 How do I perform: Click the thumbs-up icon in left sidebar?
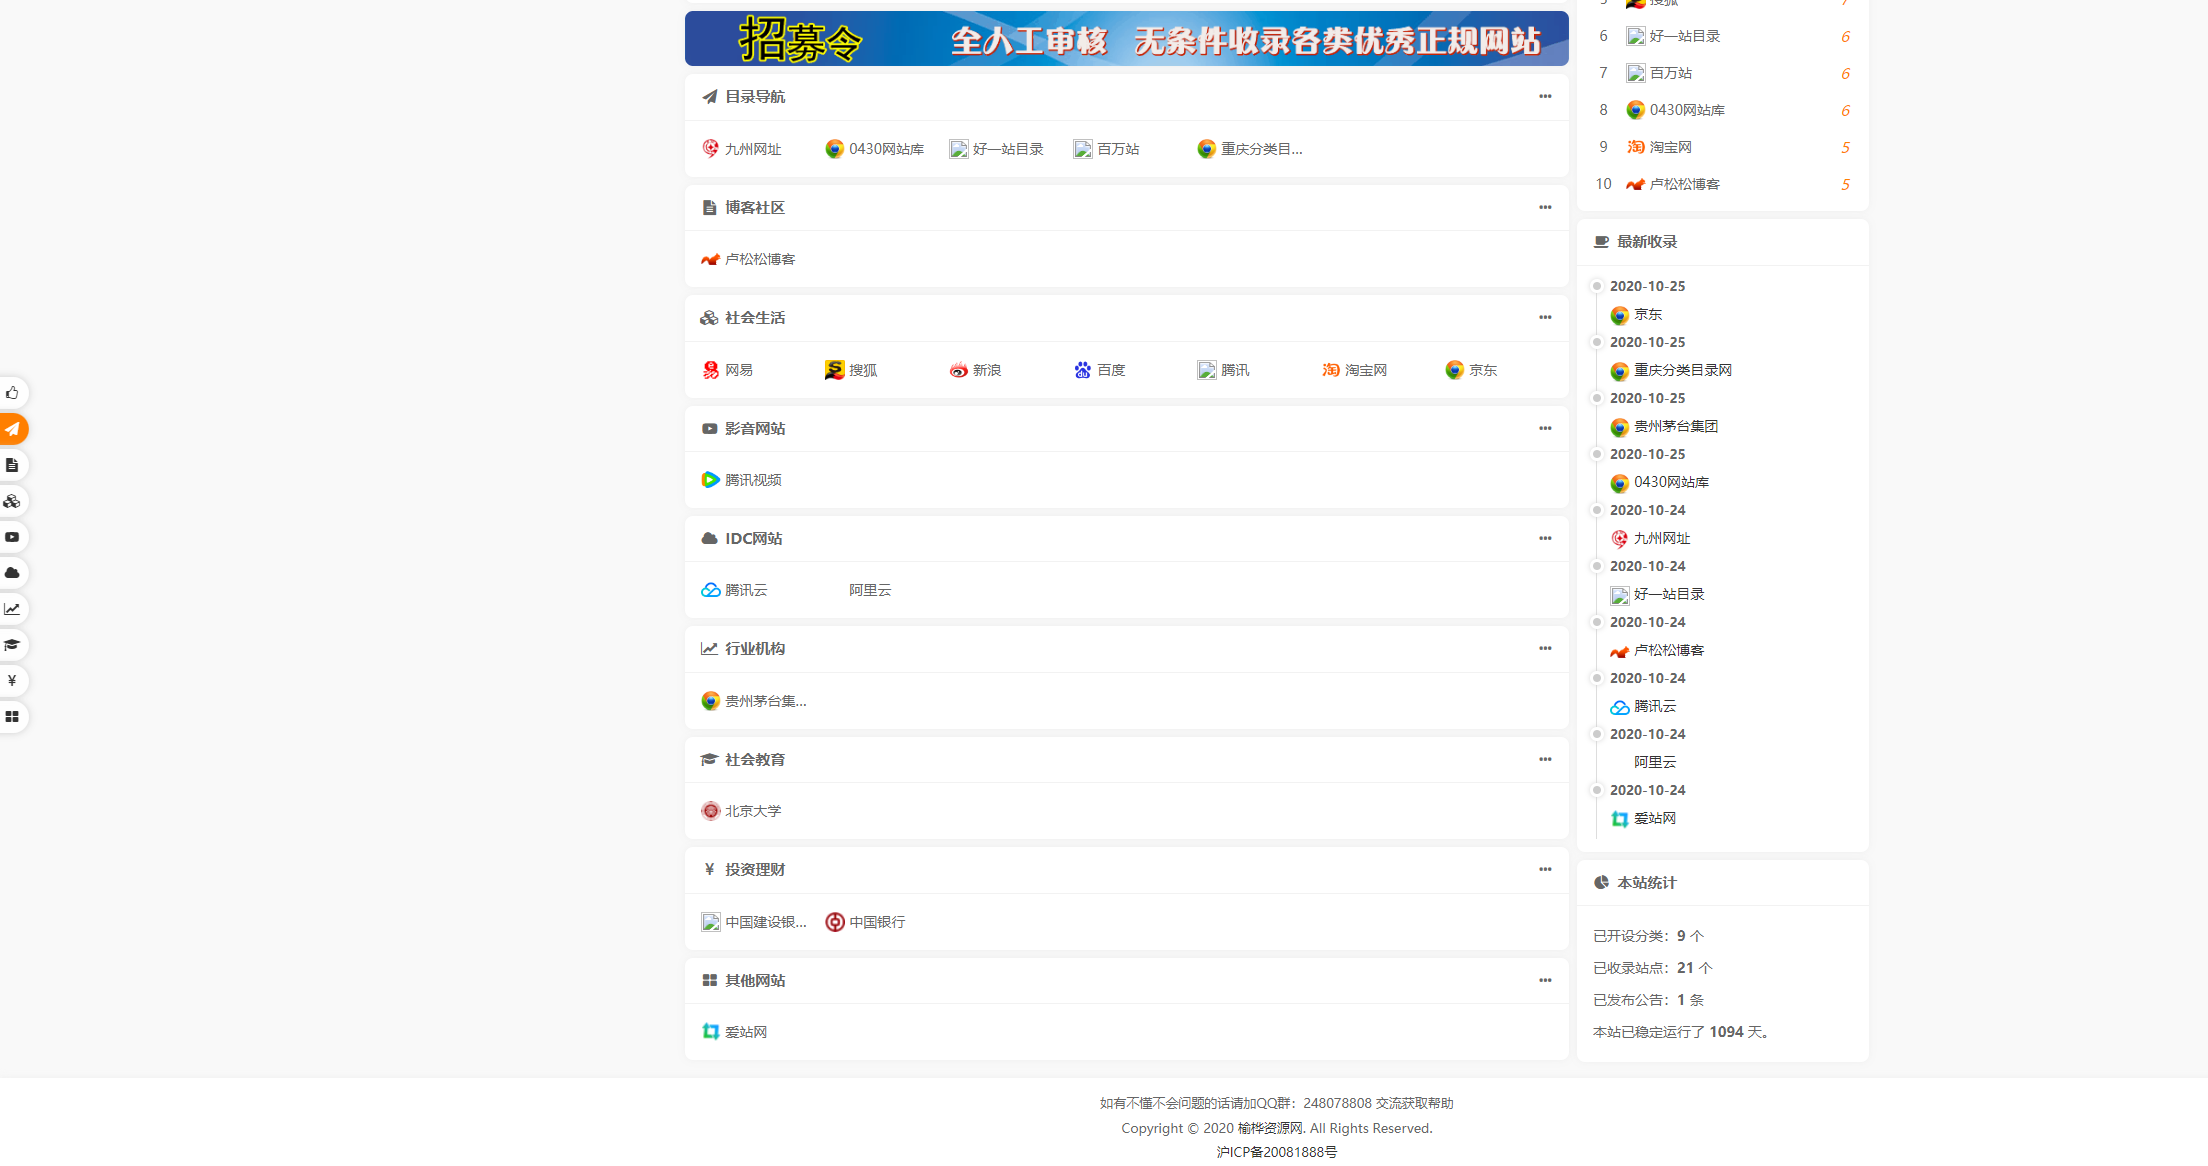click(12, 393)
